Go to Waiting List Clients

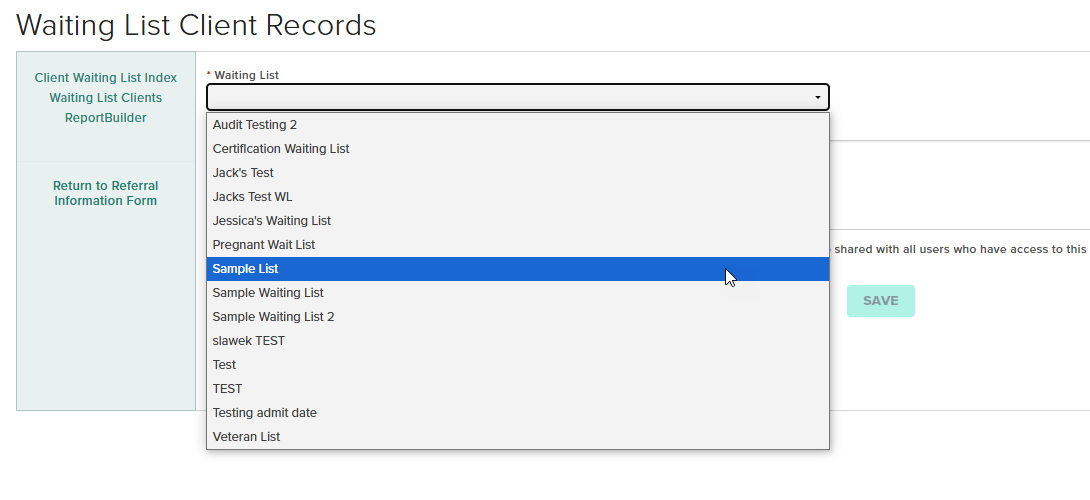(x=106, y=98)
